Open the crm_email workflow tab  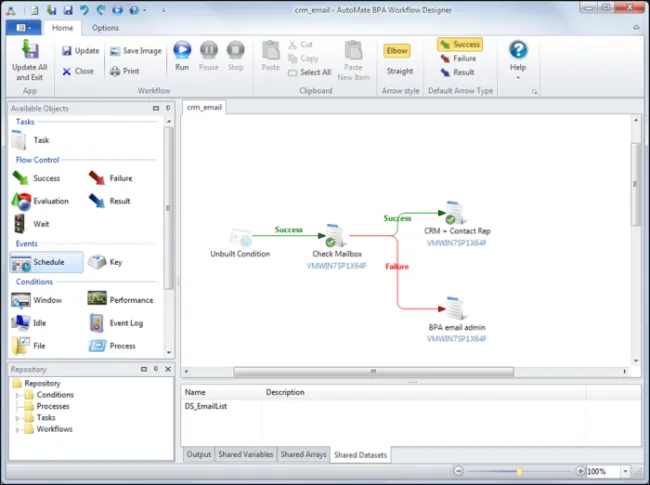coord(204,107)
